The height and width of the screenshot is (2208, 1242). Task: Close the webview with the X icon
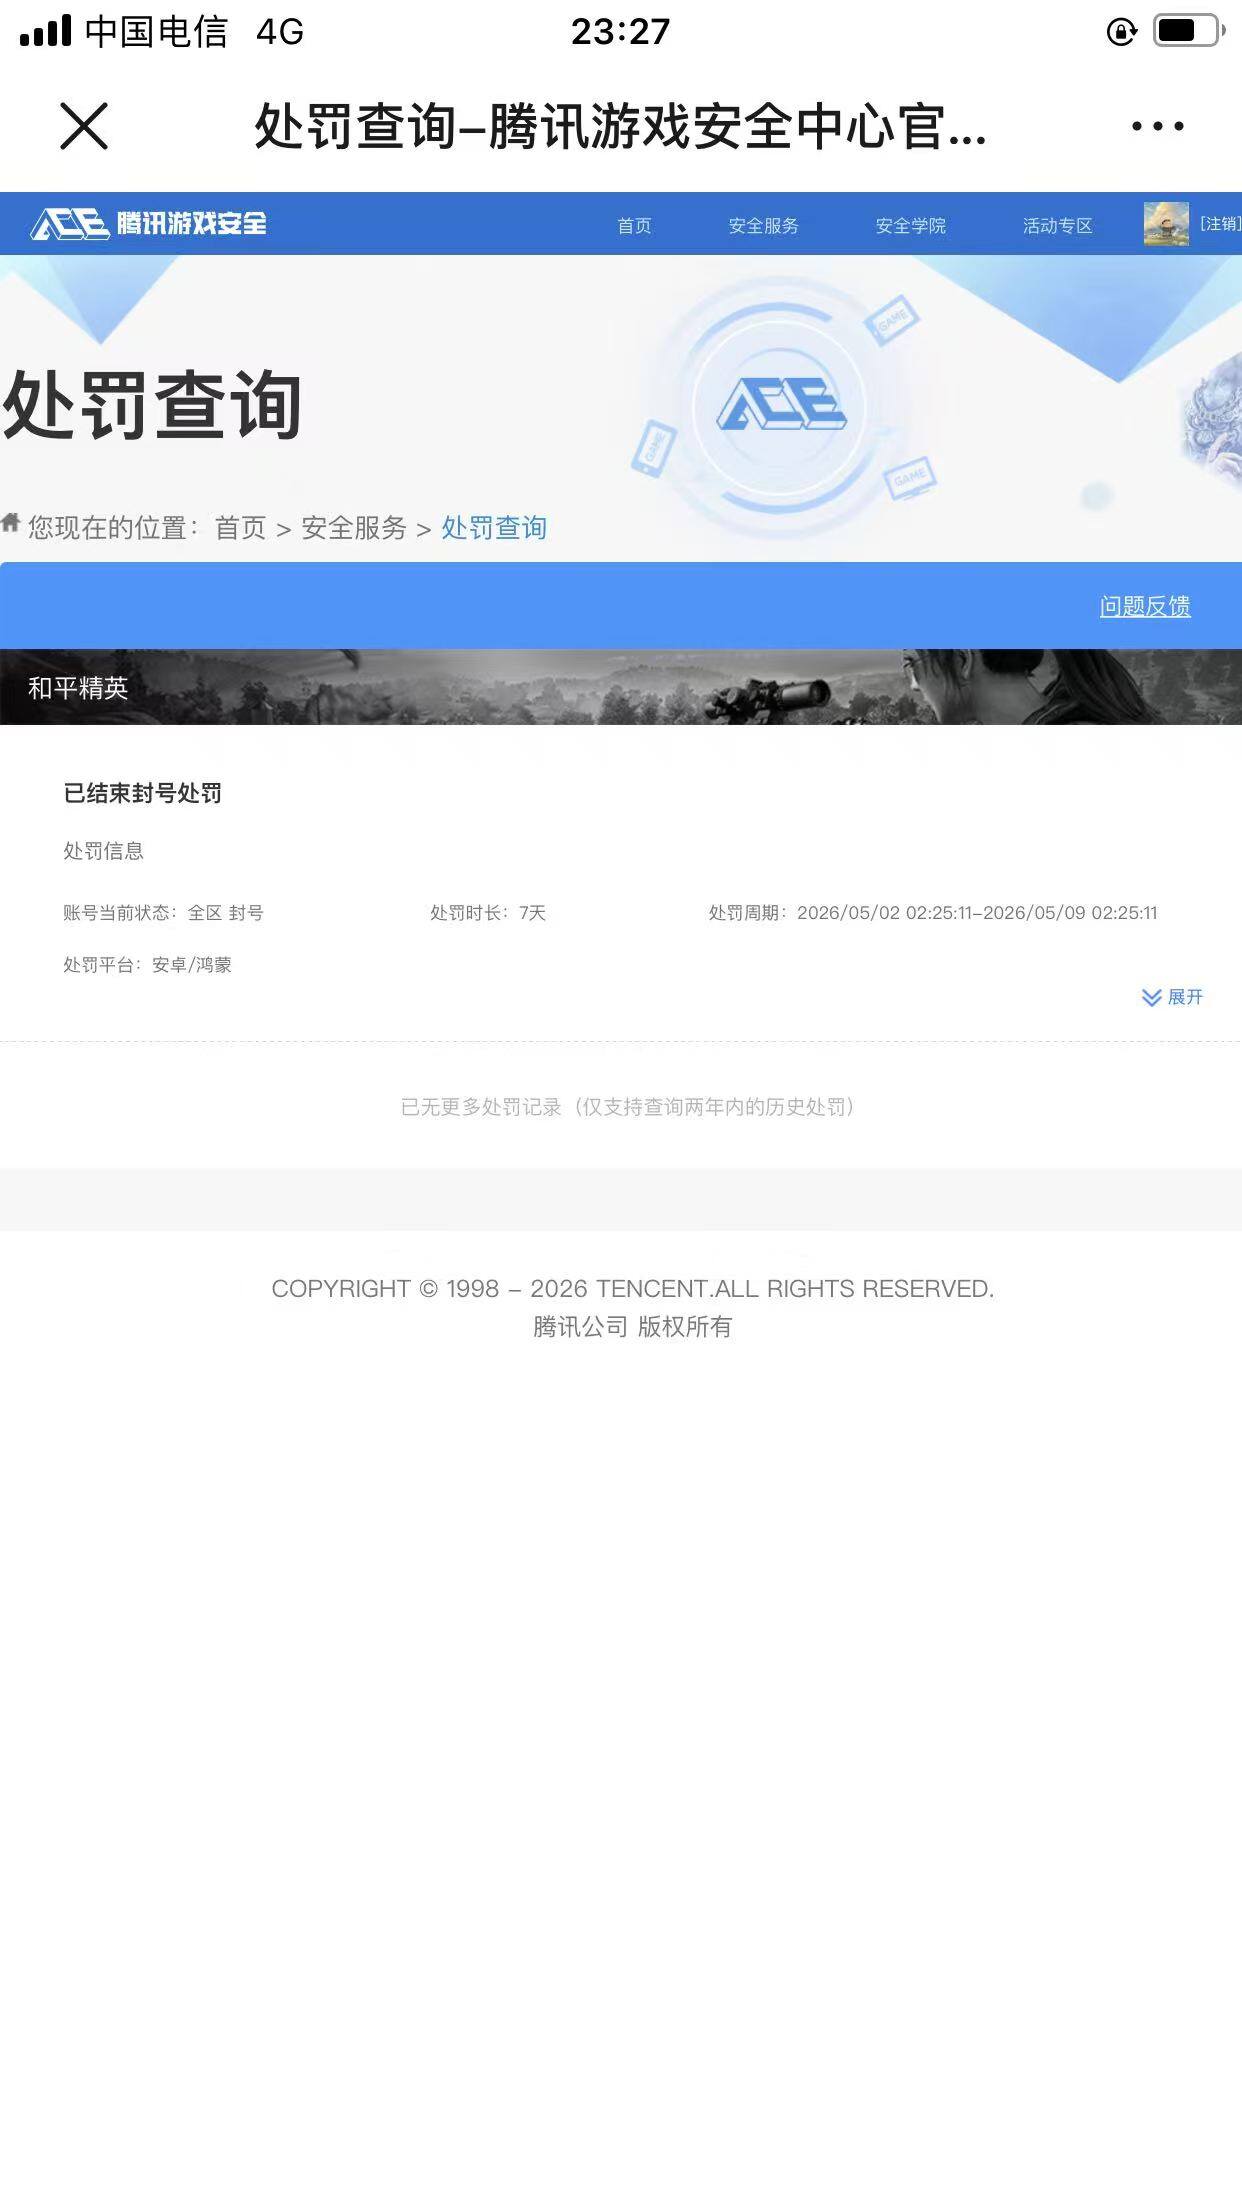[x=84, y=126]
